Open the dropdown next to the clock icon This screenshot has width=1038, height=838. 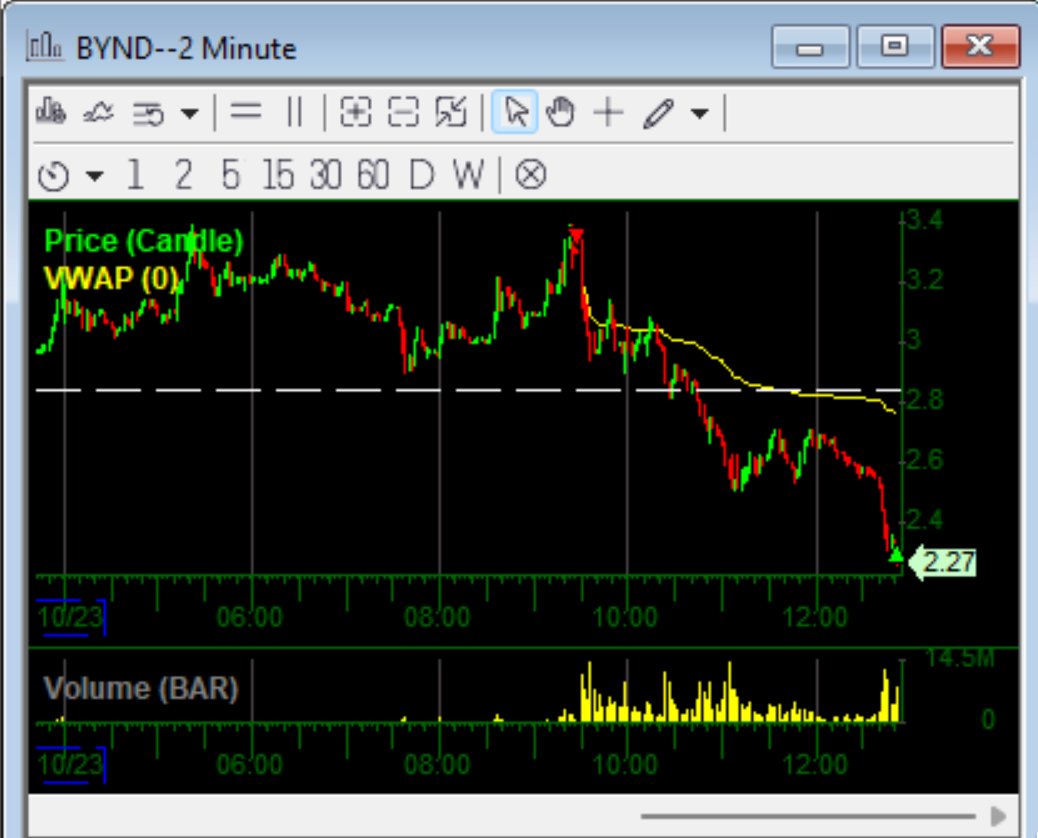coord(95,176)
